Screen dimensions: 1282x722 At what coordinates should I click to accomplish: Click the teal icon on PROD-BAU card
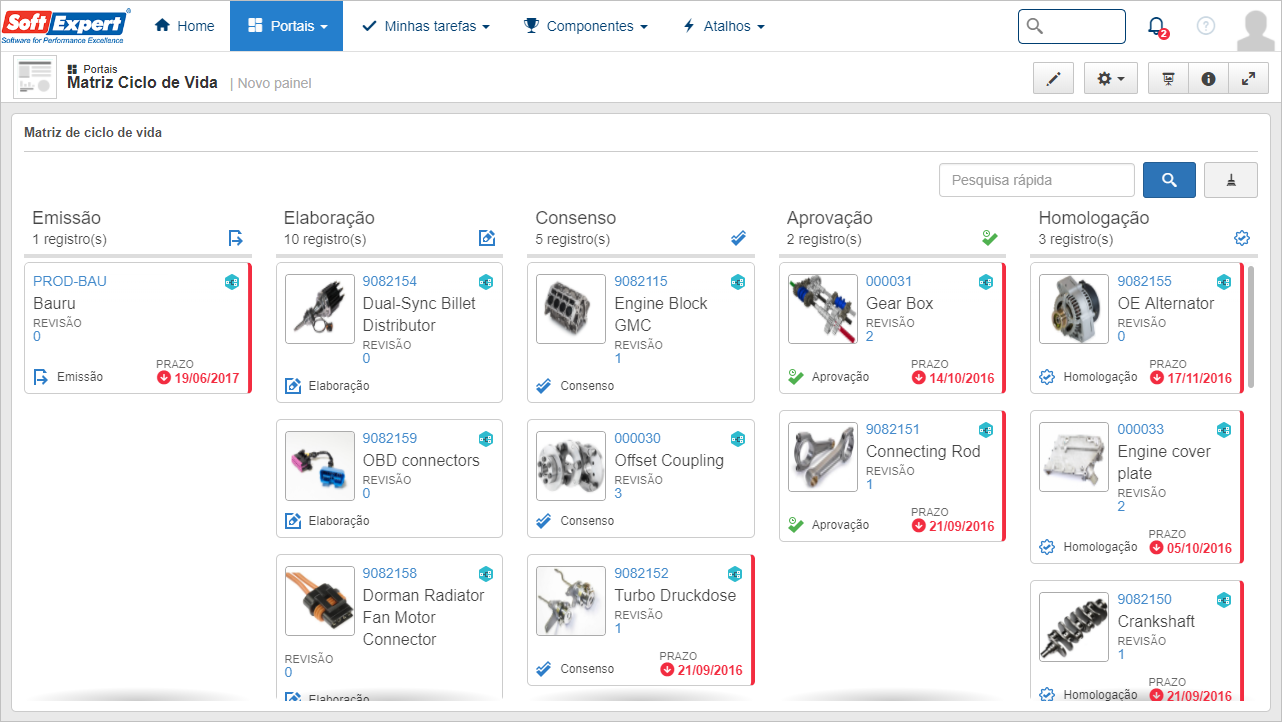click(x=232, y=282)
